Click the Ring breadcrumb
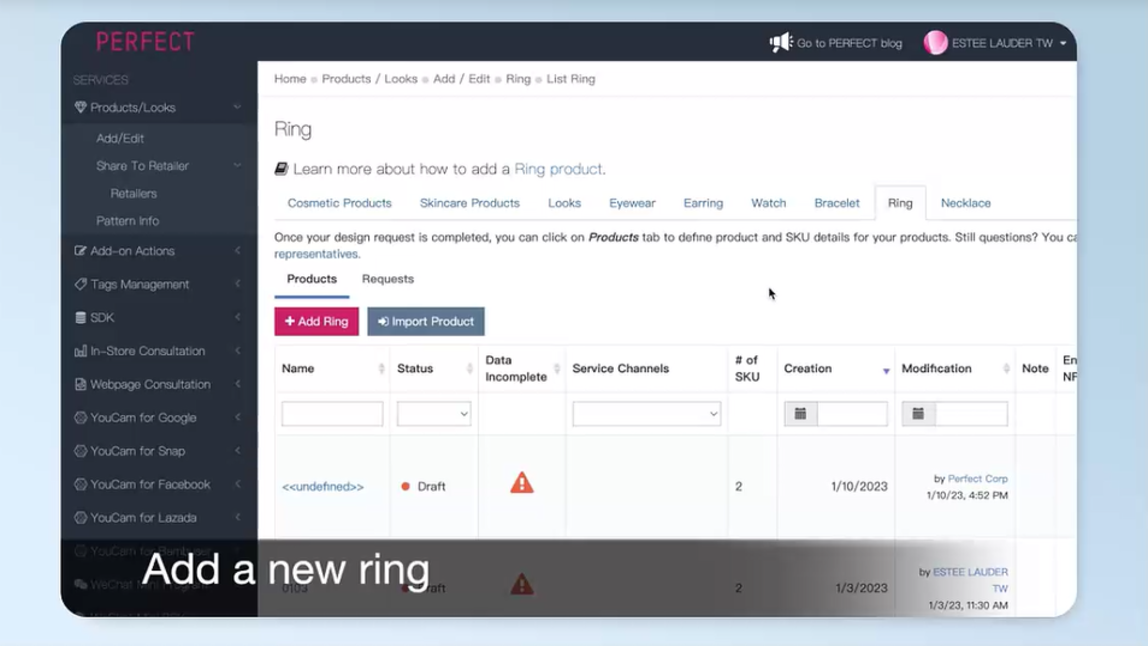This screenshot has width=1148, height=646. tap(518, 79)
